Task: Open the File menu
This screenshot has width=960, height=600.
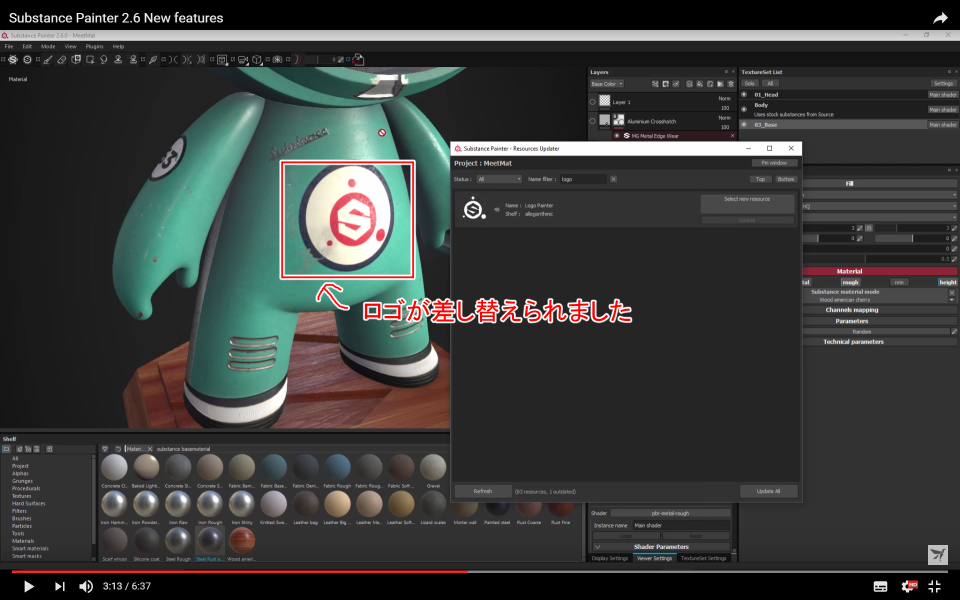Action: 9,47
